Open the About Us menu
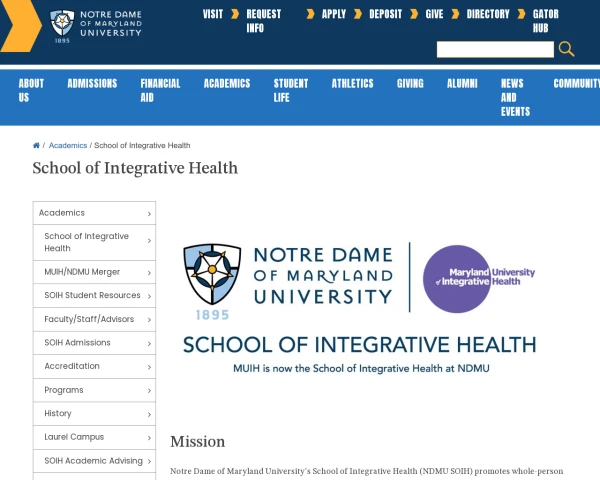 coord(31,90)
